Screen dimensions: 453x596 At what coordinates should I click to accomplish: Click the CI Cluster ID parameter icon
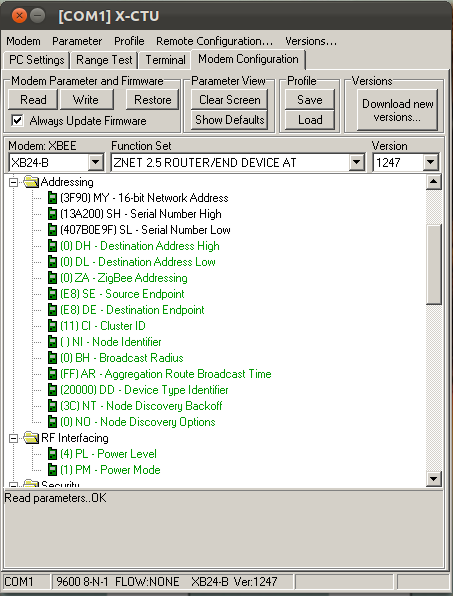click(x=52, y=326)
